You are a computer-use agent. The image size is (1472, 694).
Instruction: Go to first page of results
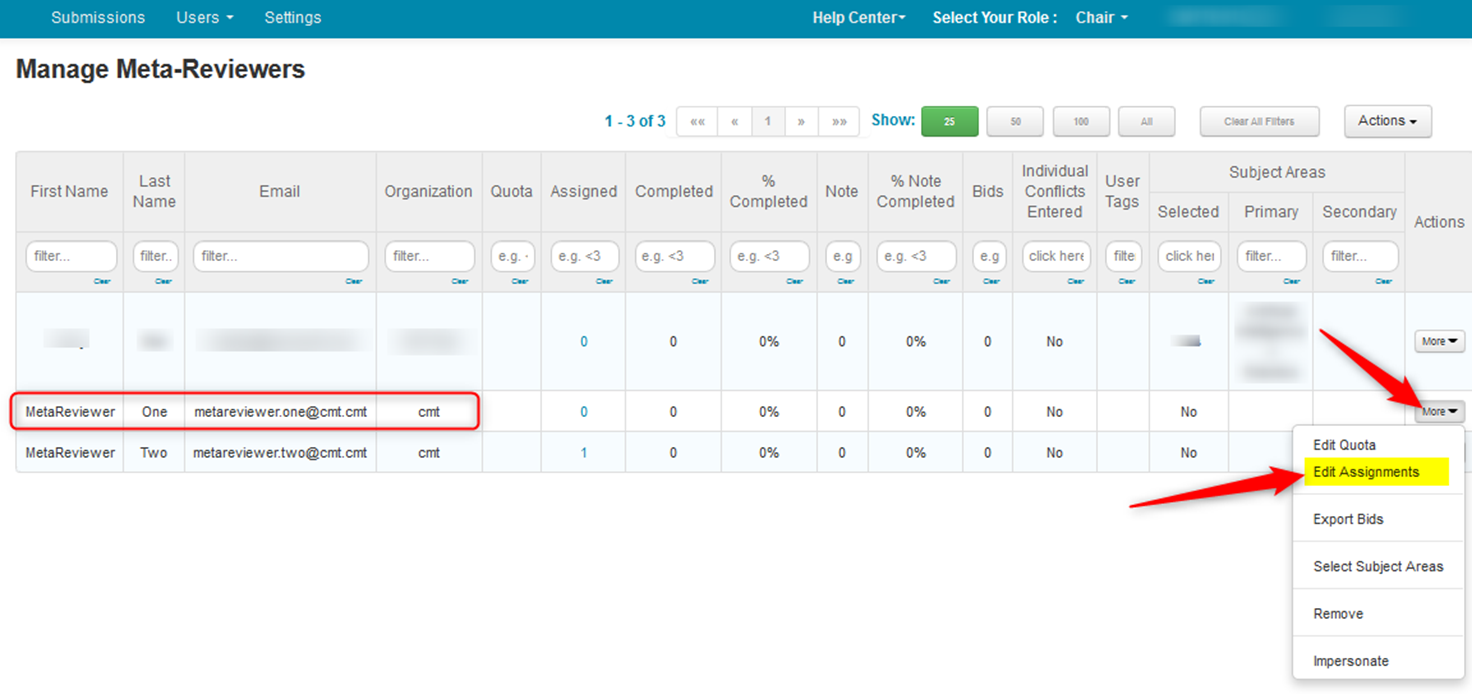697,121
